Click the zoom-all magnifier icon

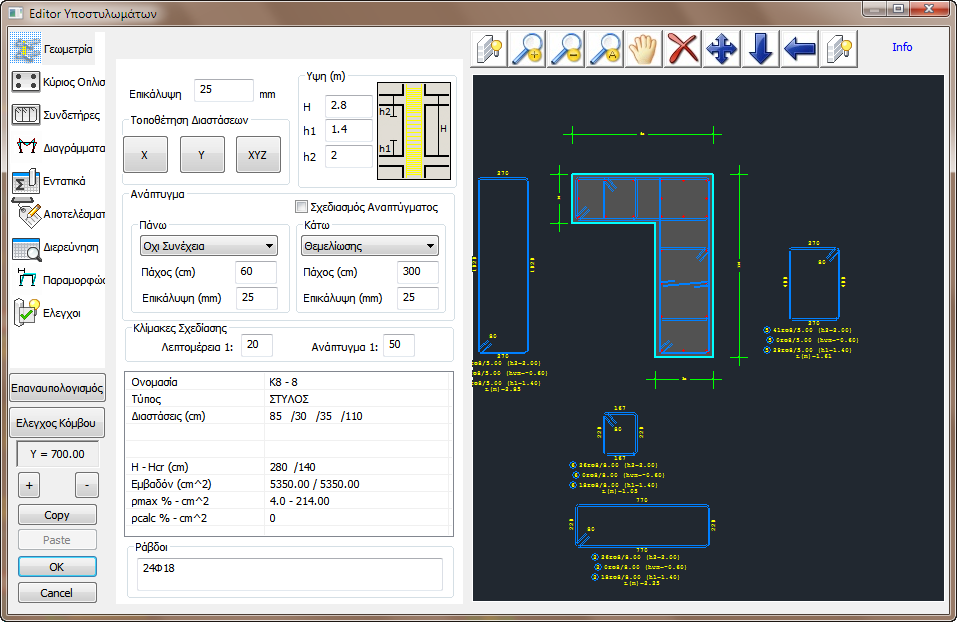605,48
